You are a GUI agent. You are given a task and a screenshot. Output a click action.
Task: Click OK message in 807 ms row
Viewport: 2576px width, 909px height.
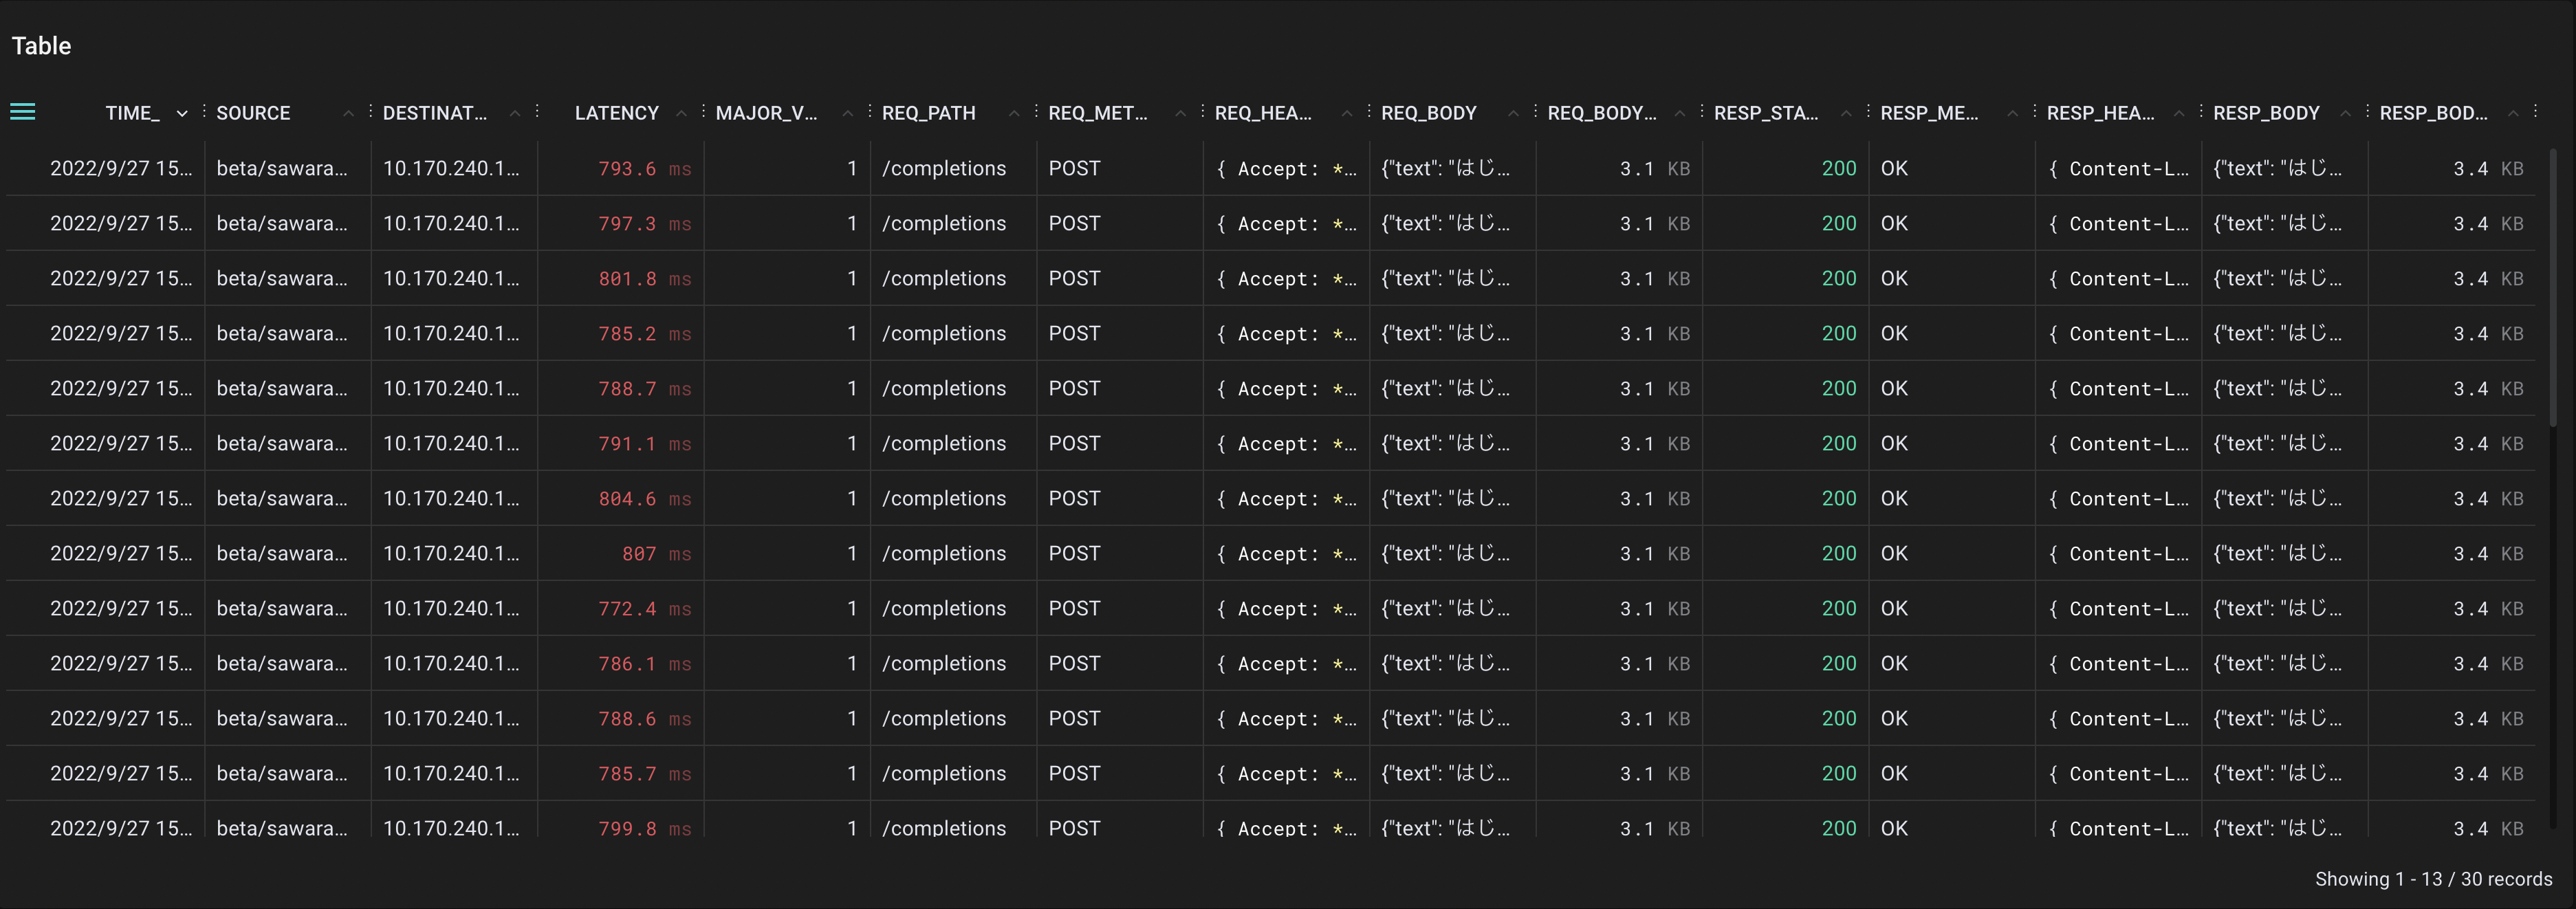coord(1894,554)
